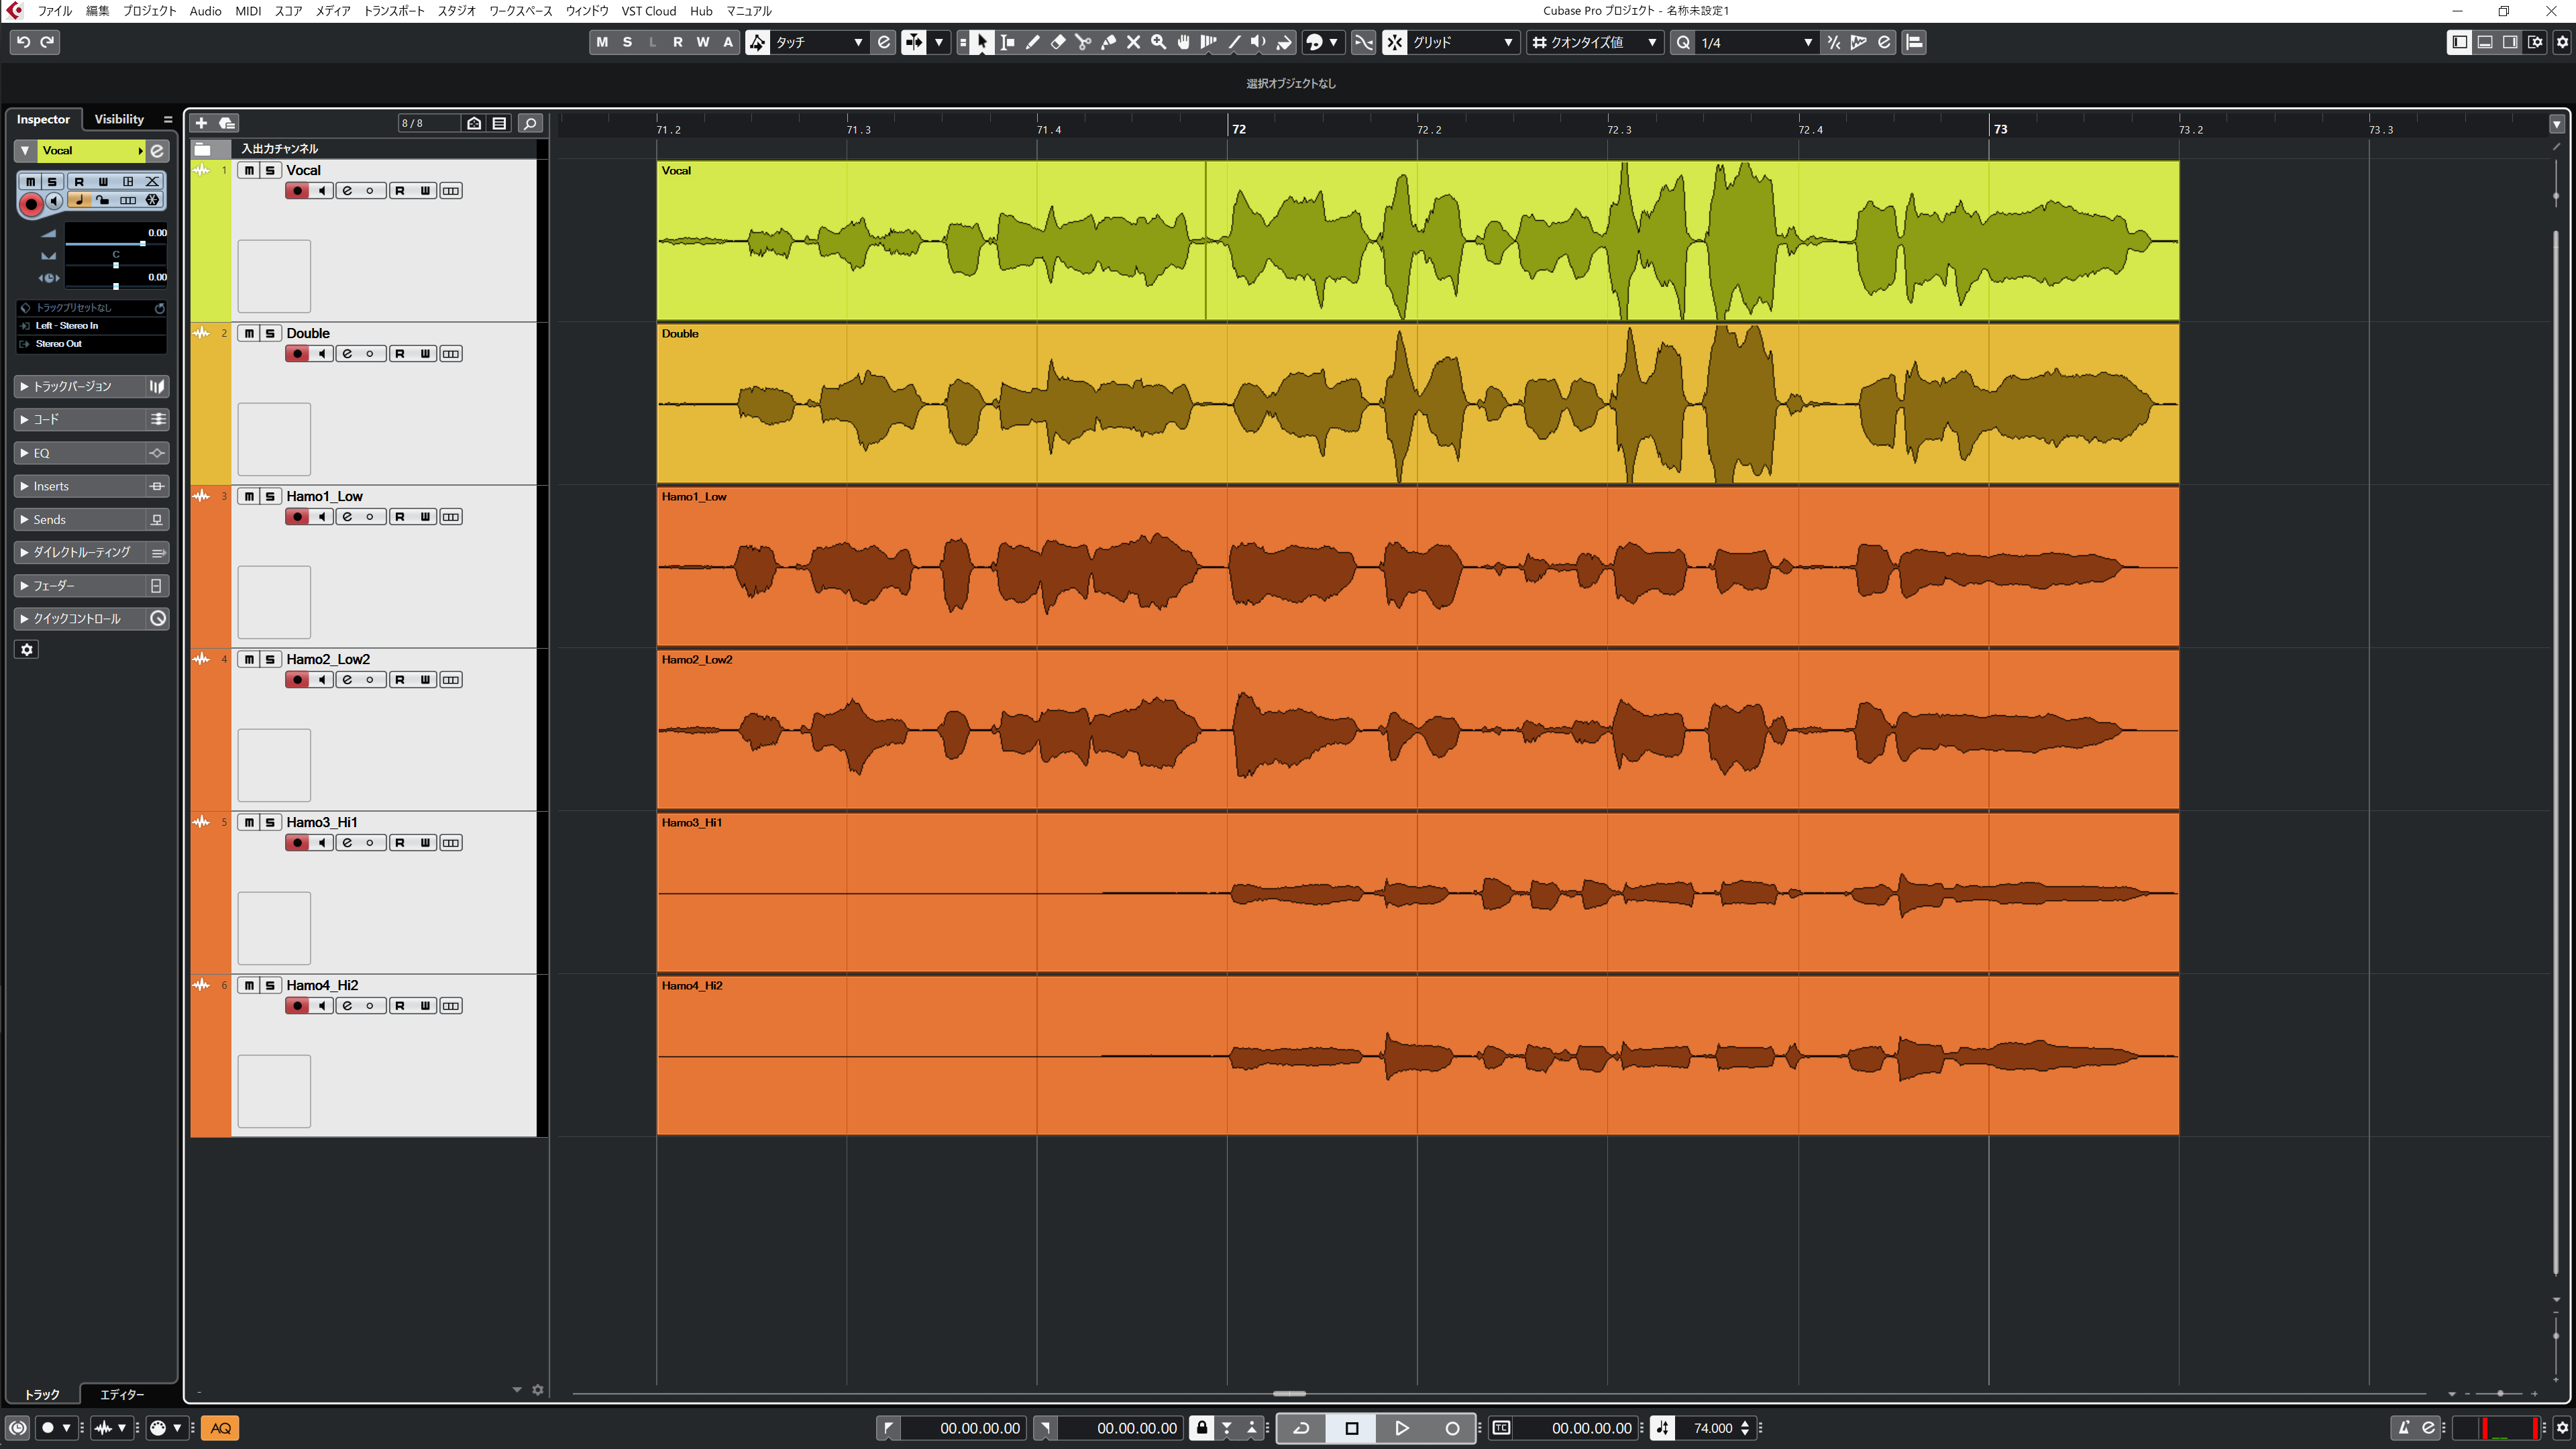Open the inspector settings gear
The image size is (2576, 1449).
coord(27,650)
